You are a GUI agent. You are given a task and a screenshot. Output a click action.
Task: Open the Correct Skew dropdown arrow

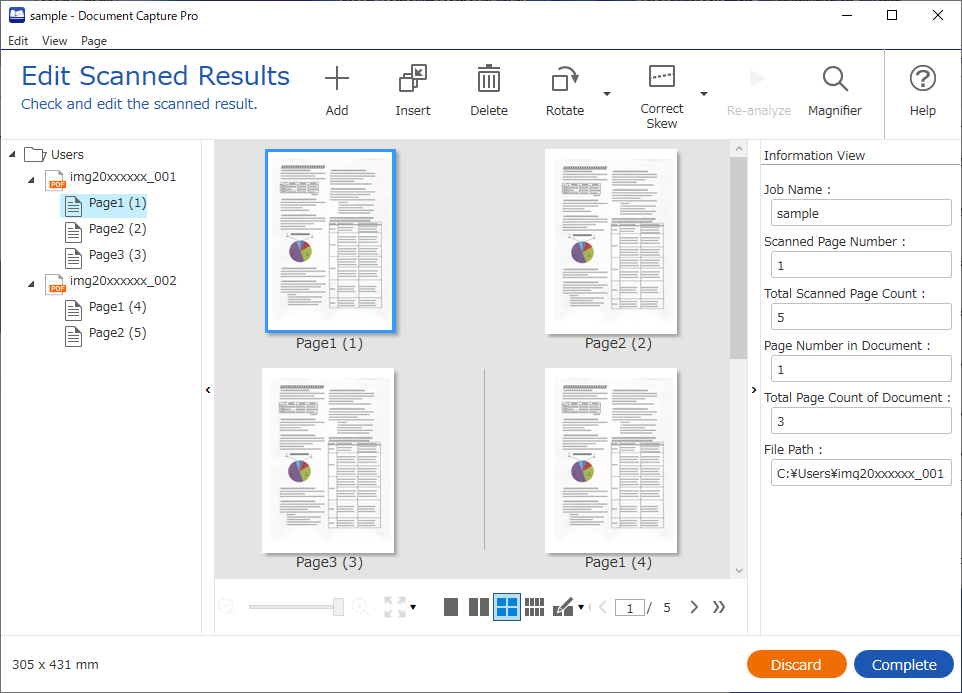coord(704,94)
